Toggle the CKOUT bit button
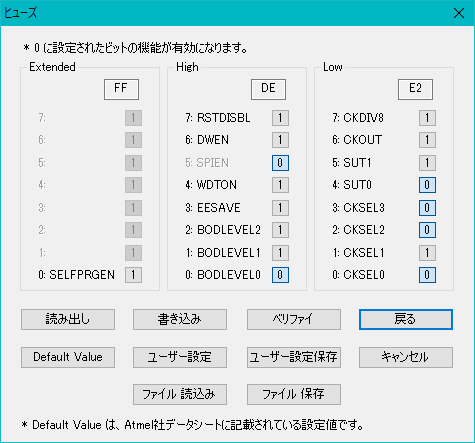This screenshot has width=475, height=443. coord(427,140)
